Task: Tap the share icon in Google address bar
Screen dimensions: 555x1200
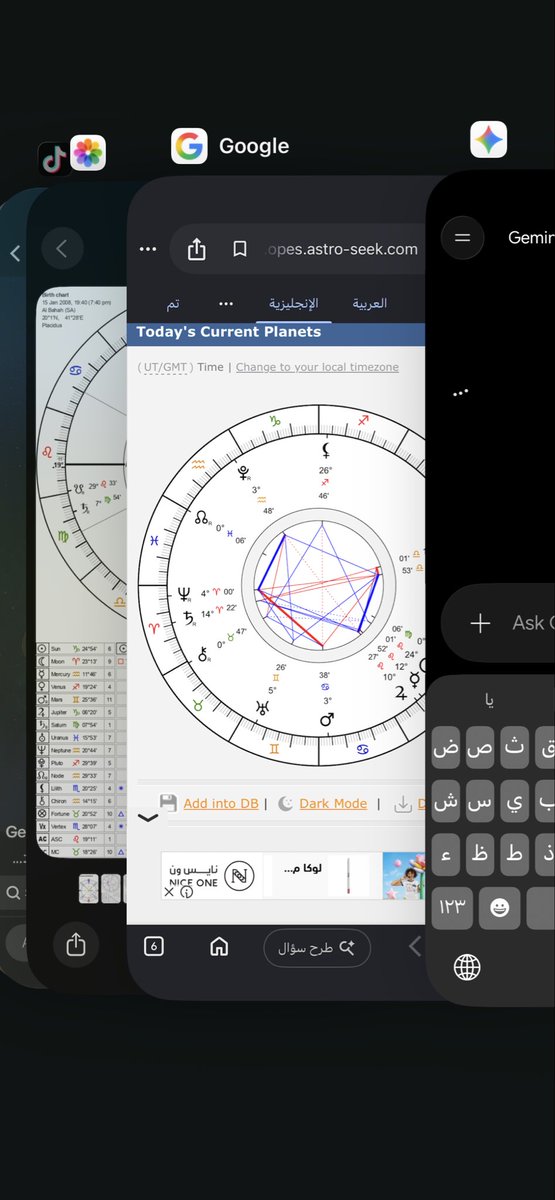Action: click(197, 249)
